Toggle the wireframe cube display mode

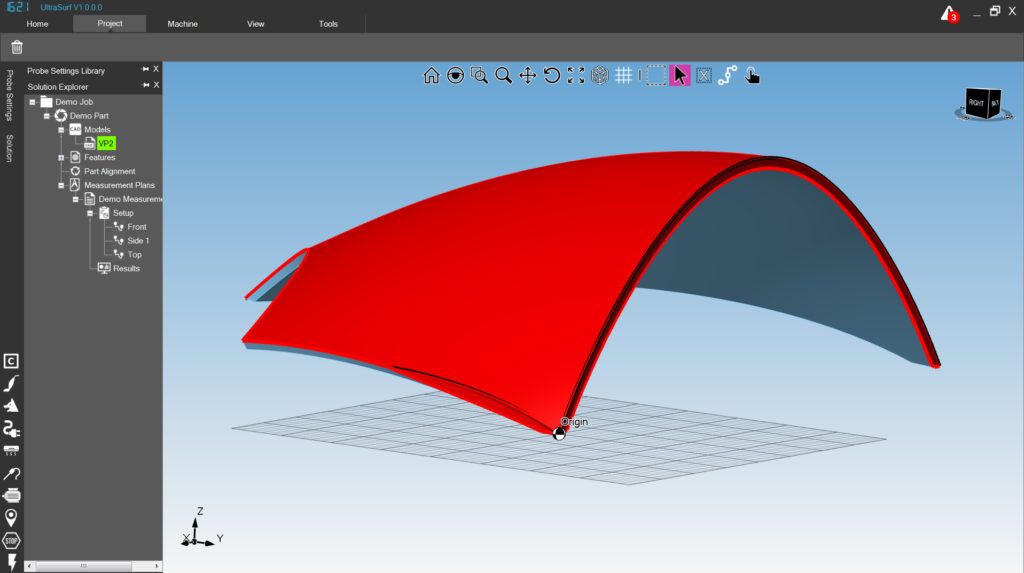600,75
